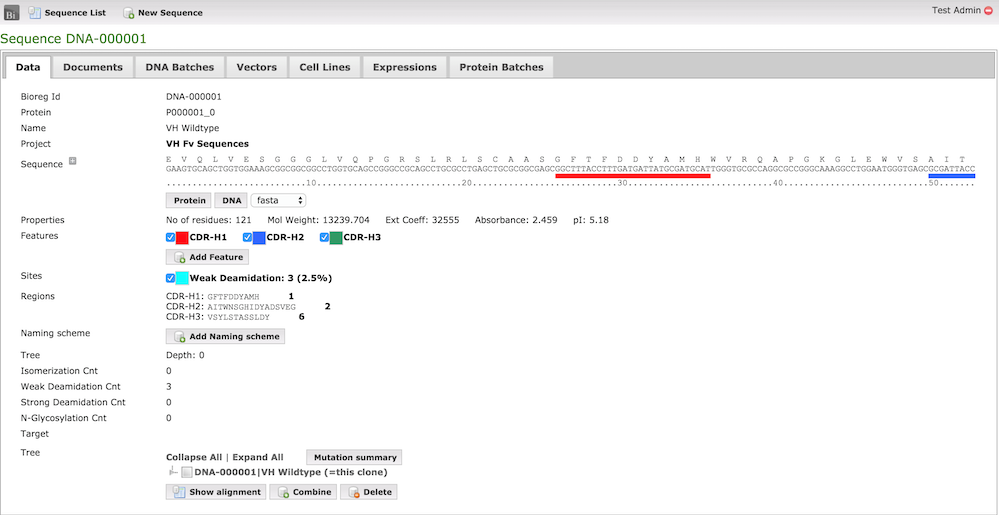
Task: Open the fasta format dropdown
Action: [x=279, y=201]
